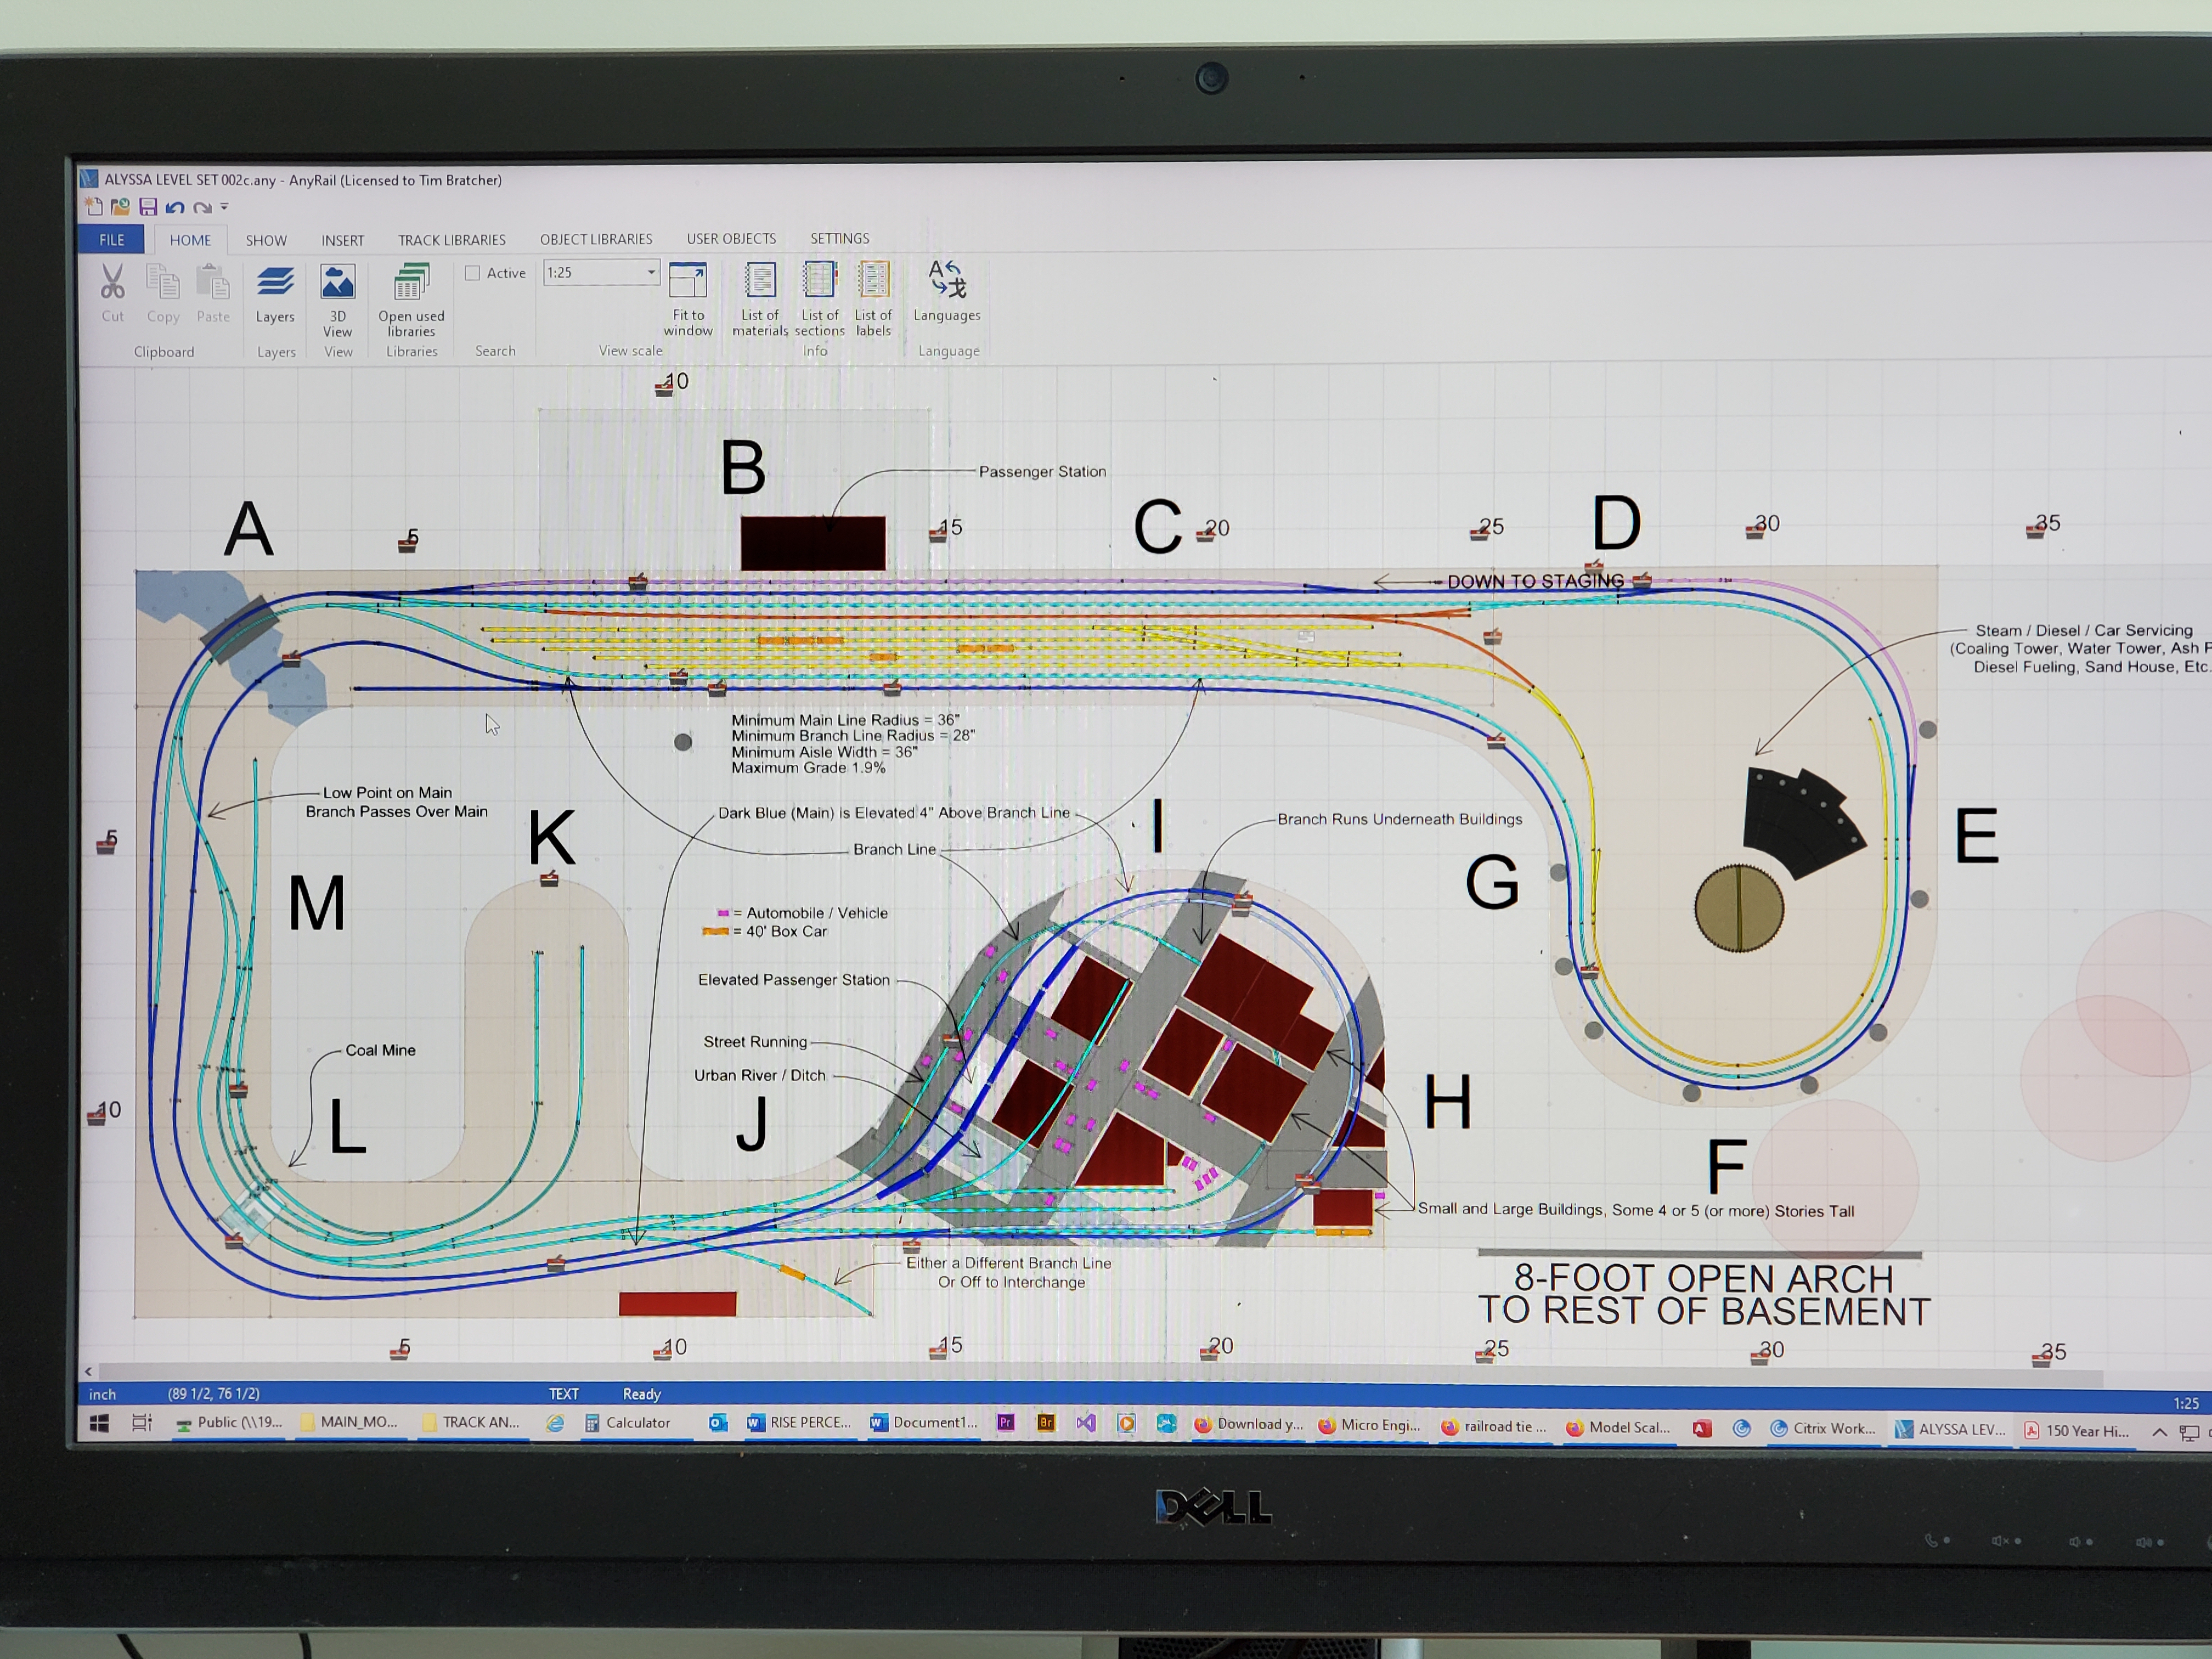Undo the last action

point(175,207)
